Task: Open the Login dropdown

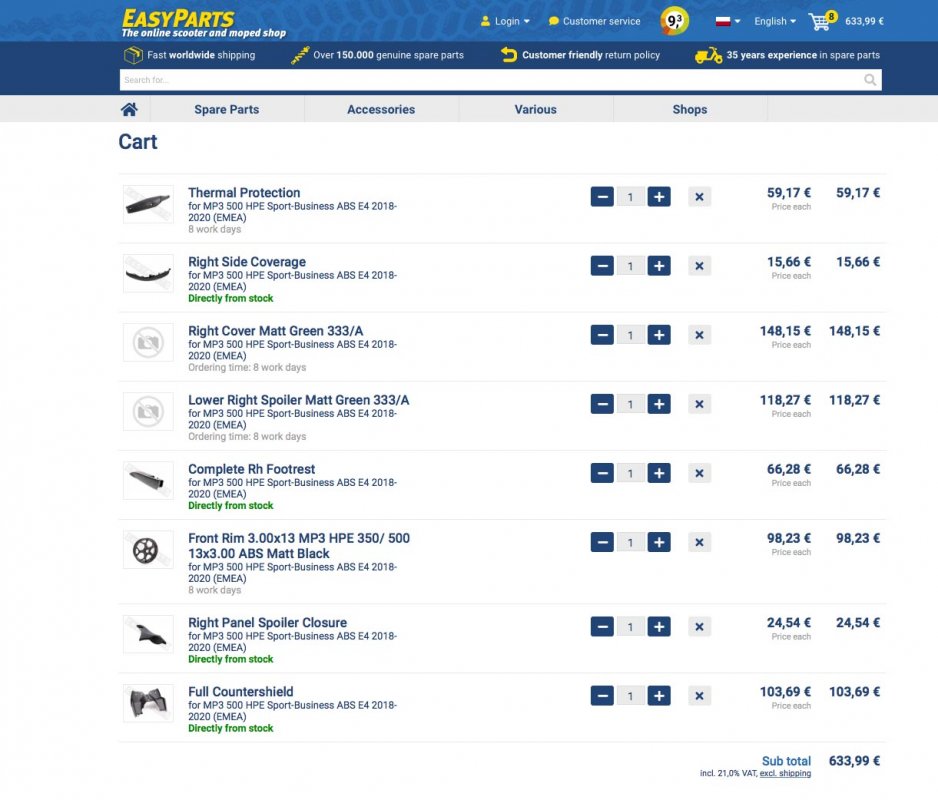Action: point(505,21)
